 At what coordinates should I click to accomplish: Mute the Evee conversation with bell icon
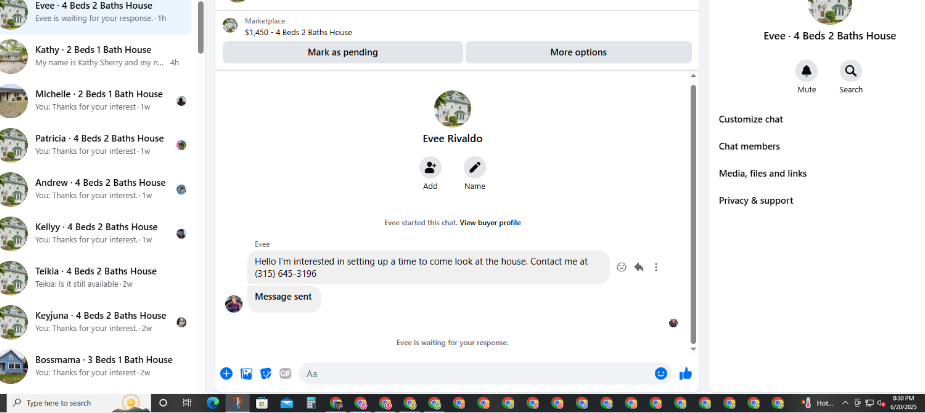click(x=806, y=71)
